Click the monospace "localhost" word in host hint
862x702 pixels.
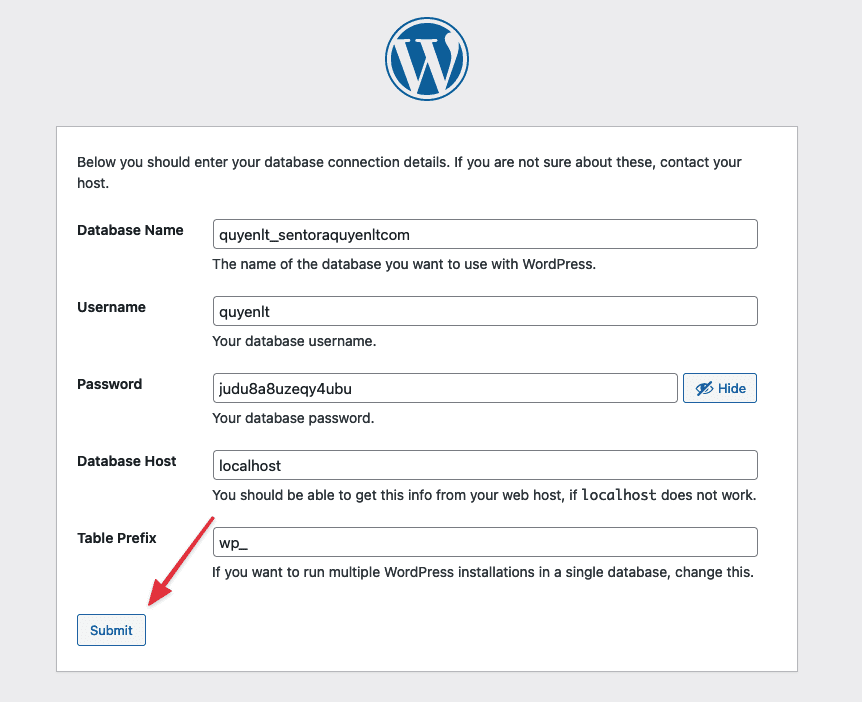point(619,496)
